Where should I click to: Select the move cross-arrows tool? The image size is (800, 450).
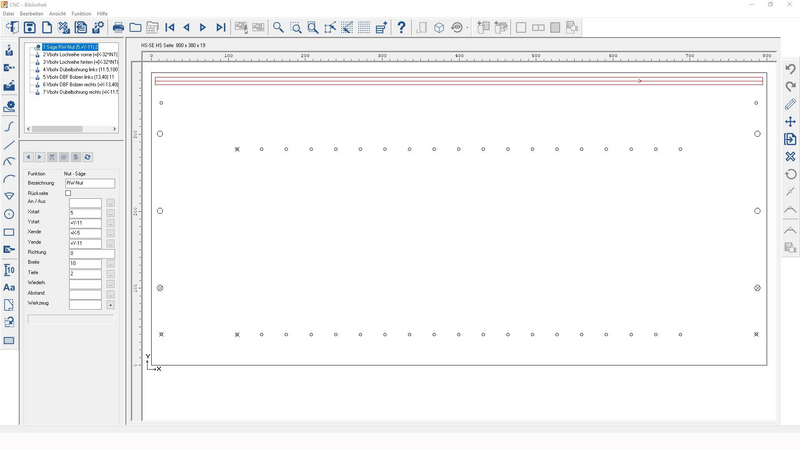point(790,121)
